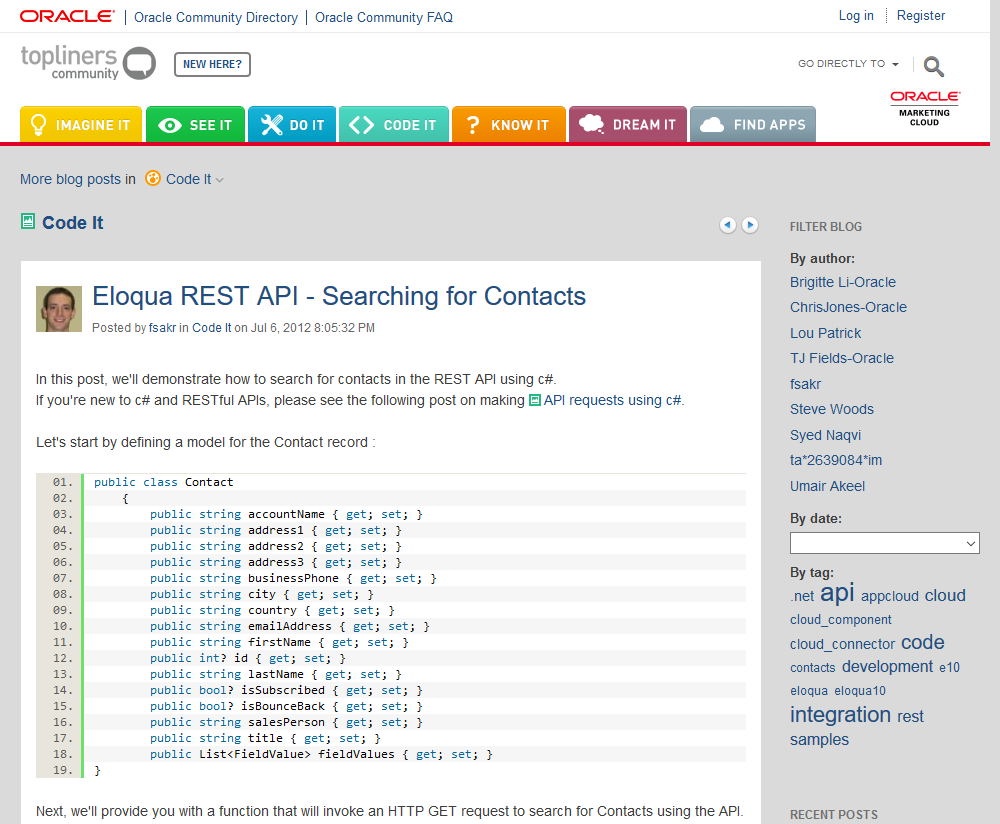Filter by author ta*2639084*im
This screenshot has width=1000, height=824.
click(x=836, y=460)
